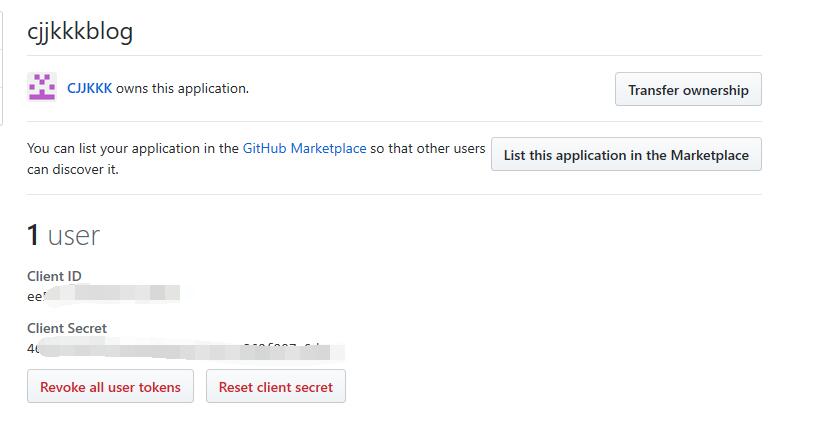
Task: Reset the client secret
Action: point(275,387)
